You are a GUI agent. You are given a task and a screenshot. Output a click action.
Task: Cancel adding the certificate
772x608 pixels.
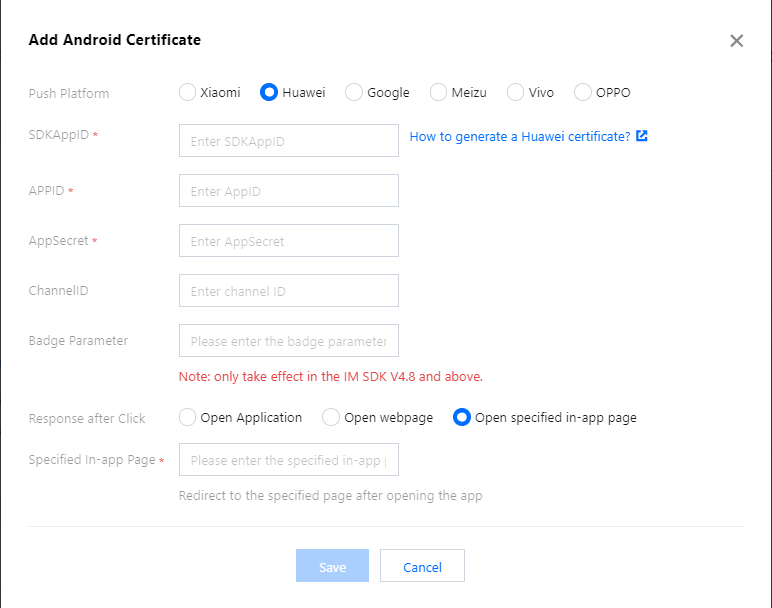[422, 566]
